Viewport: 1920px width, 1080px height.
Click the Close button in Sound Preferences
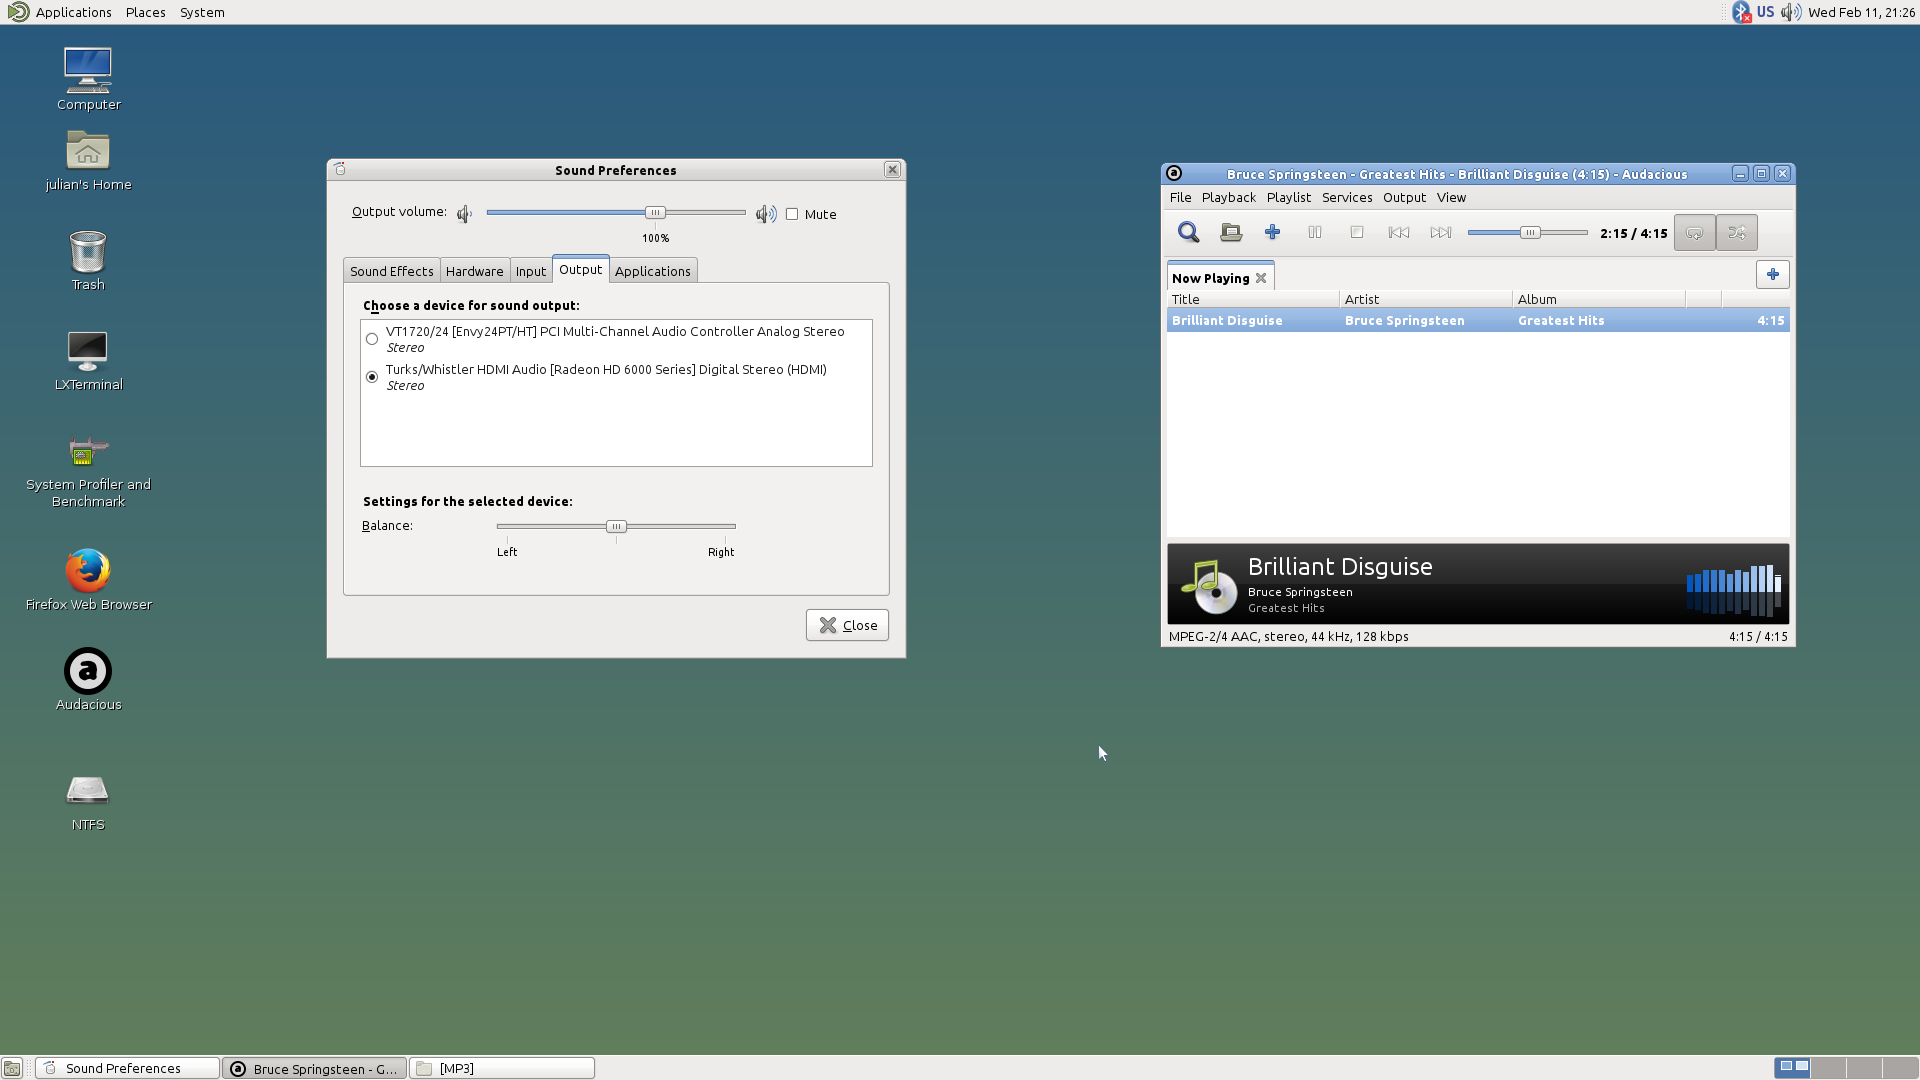point(847,625)
